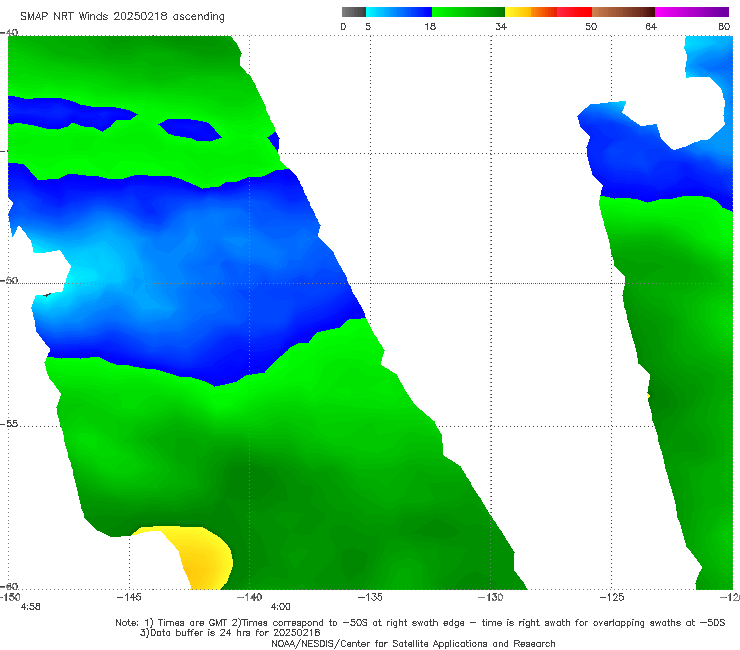Click the gray segment of the color bar
The image size is (740, 650).
(354, 12)
